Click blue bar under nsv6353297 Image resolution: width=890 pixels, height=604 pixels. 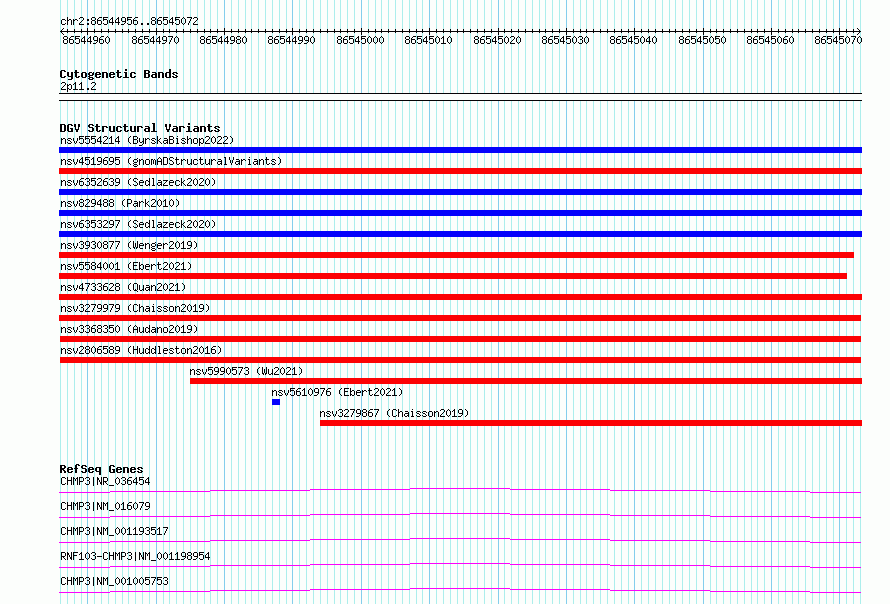coord(460,234)
